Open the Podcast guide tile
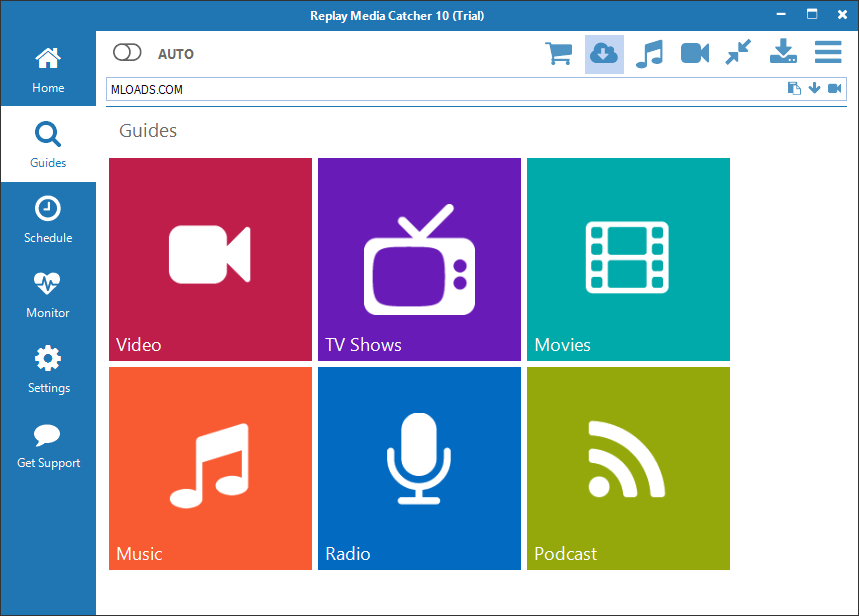This screenshot has height=616, width=859. [628, 468]
